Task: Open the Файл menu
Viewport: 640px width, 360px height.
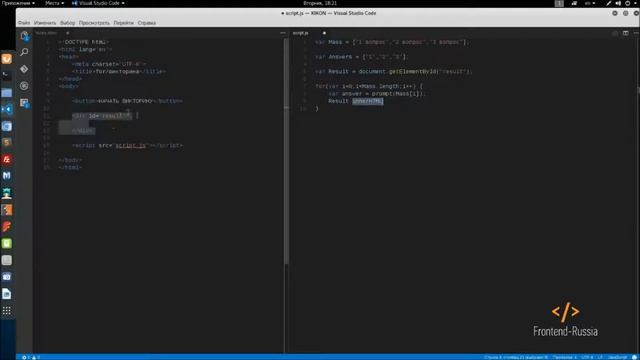Action: click(x=24, y=23)
